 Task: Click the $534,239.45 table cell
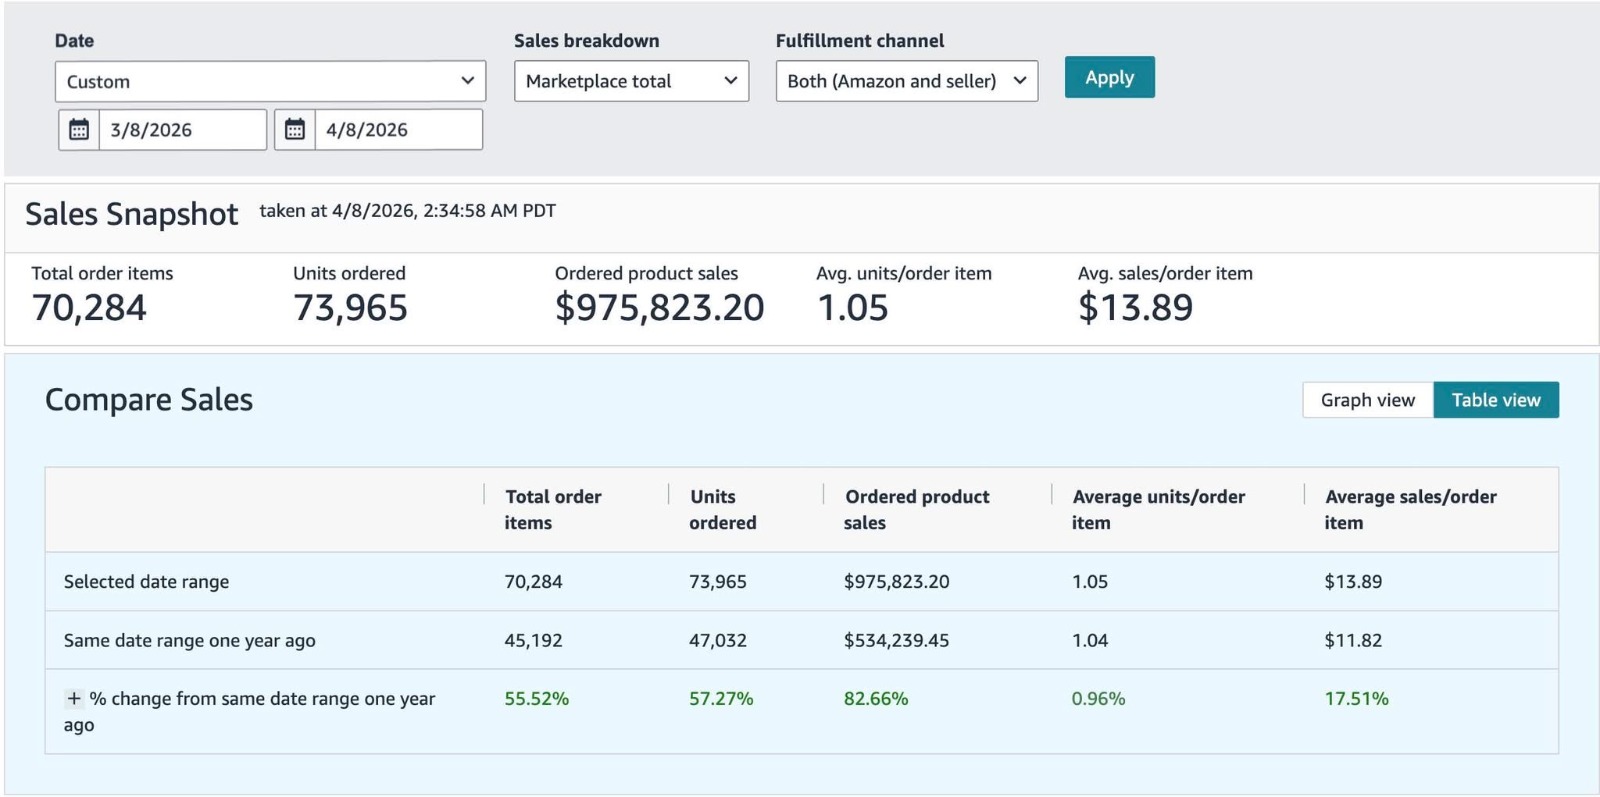(x=897, y=641)
